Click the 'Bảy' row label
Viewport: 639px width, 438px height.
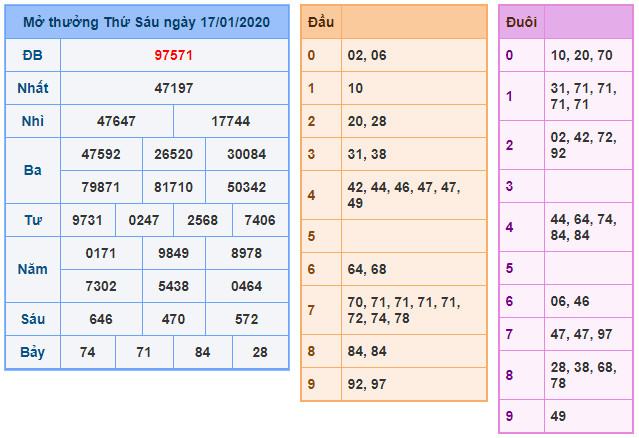[33, 352]
